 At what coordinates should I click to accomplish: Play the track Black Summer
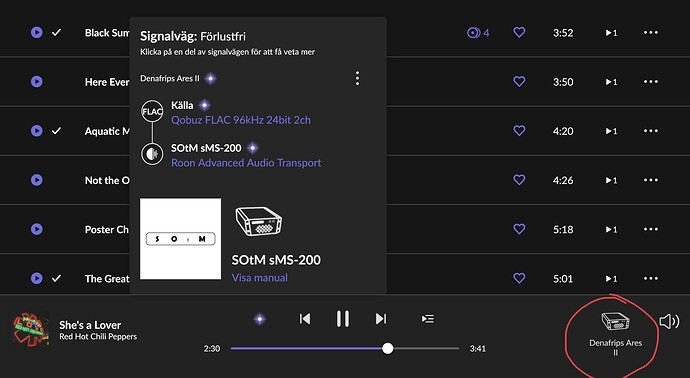37,33
